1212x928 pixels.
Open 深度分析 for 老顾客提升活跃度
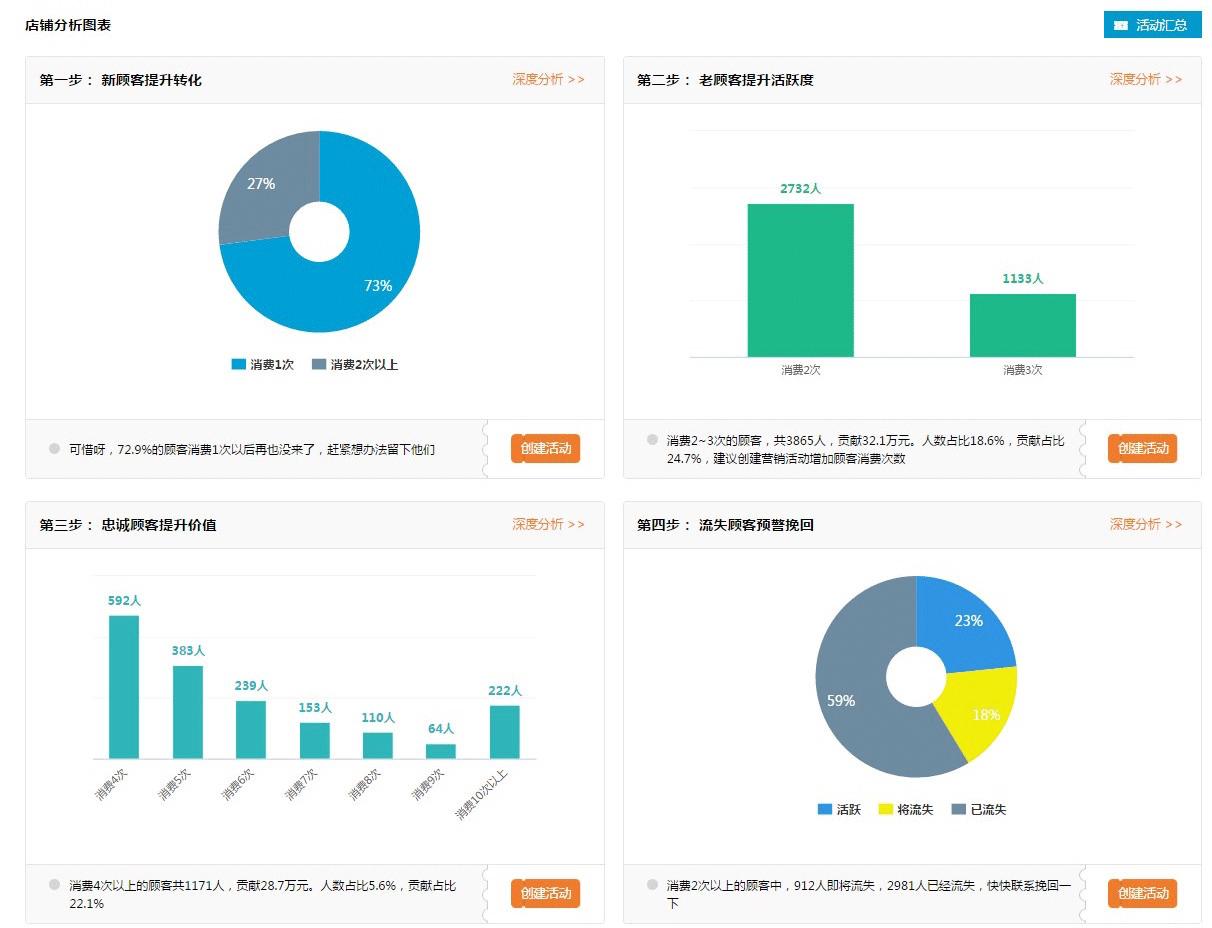pyautogui.click(x=1145, y=79)
